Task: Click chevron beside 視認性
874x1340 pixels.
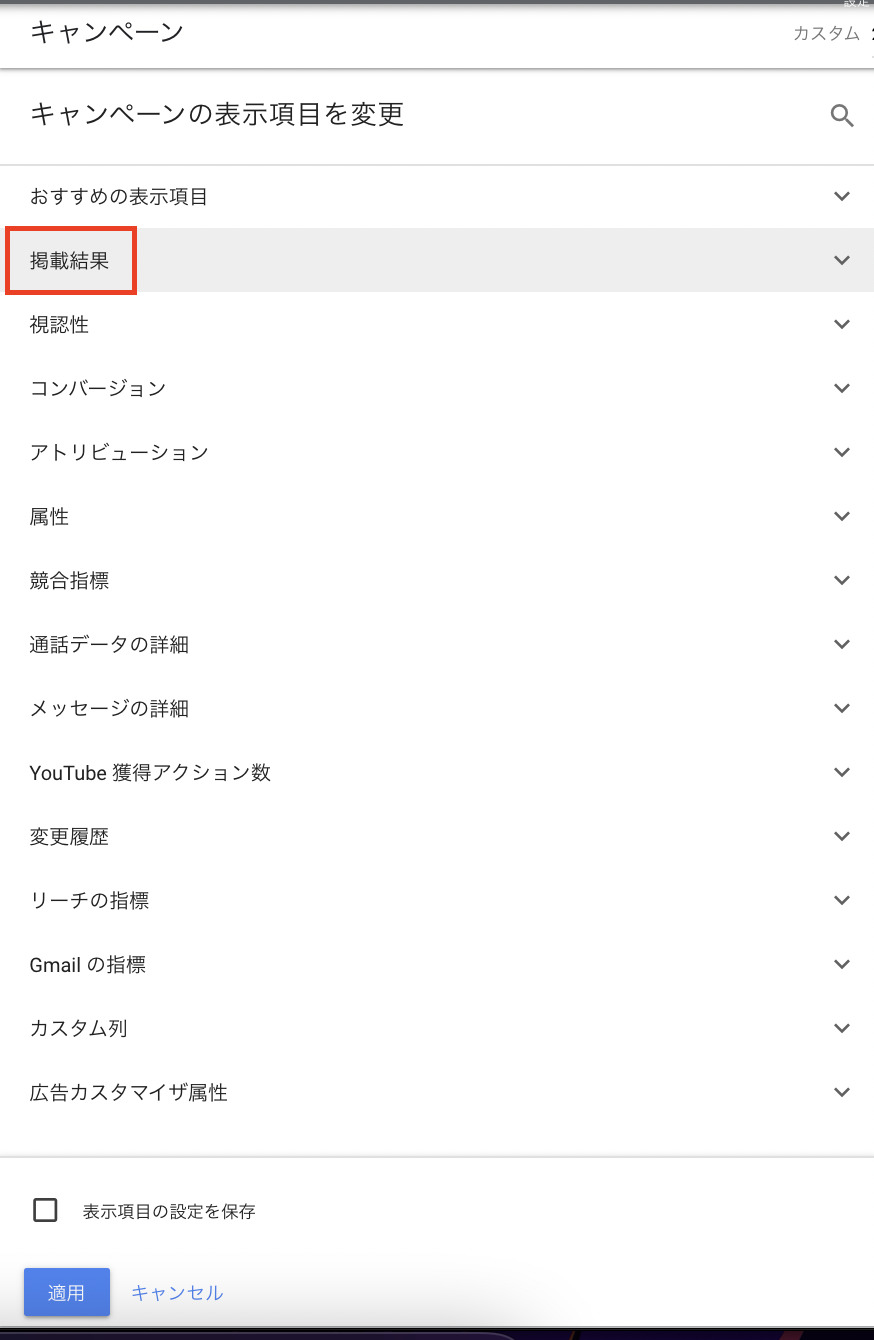Action: [x=842, y=324]
